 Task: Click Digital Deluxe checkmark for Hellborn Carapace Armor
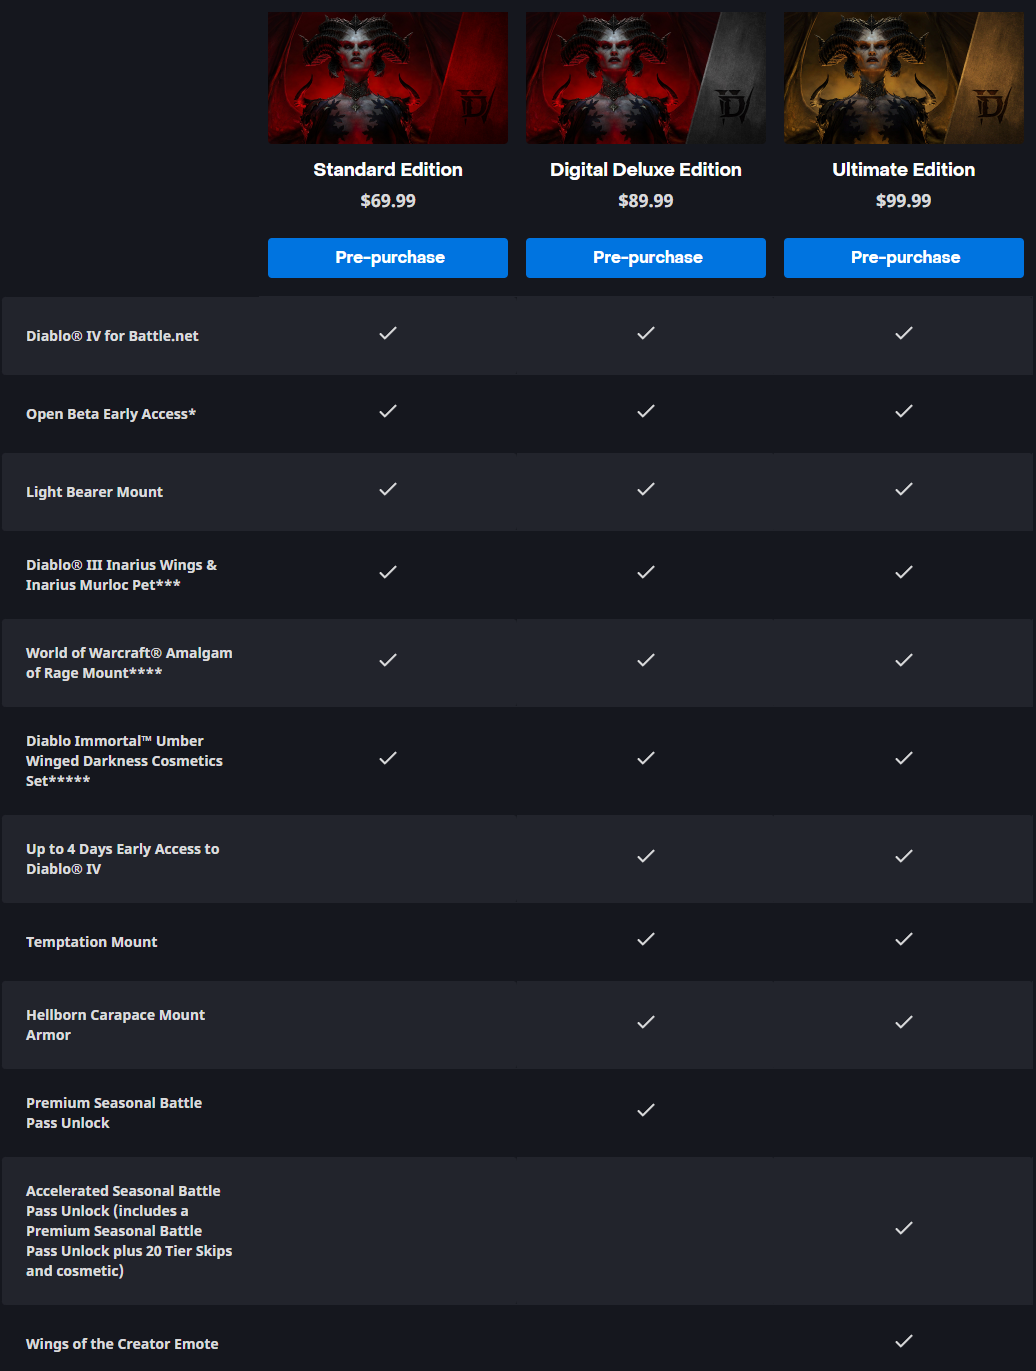(x=646, y=1022)
